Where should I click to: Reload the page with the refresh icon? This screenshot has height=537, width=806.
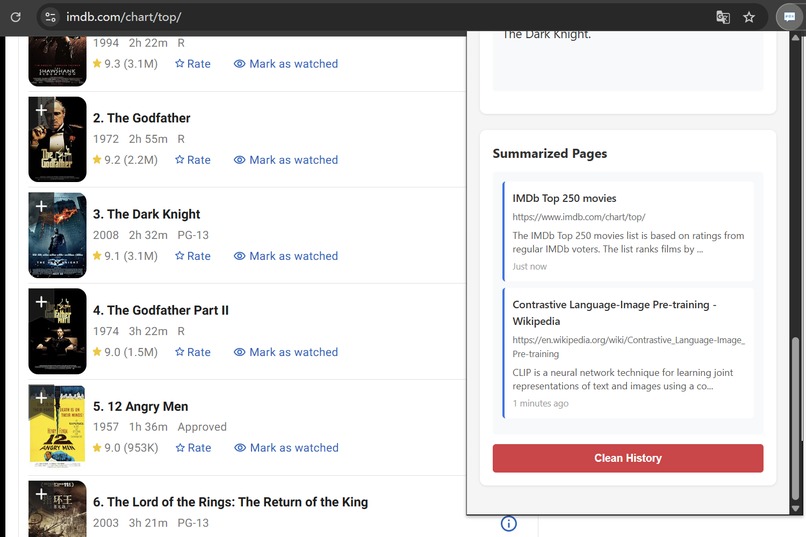click(15, 17)
